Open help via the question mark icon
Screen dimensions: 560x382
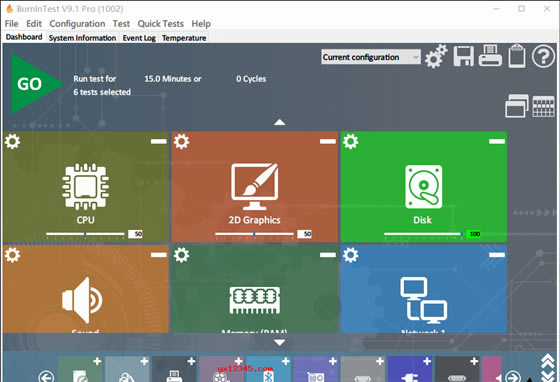click(543, 56)
